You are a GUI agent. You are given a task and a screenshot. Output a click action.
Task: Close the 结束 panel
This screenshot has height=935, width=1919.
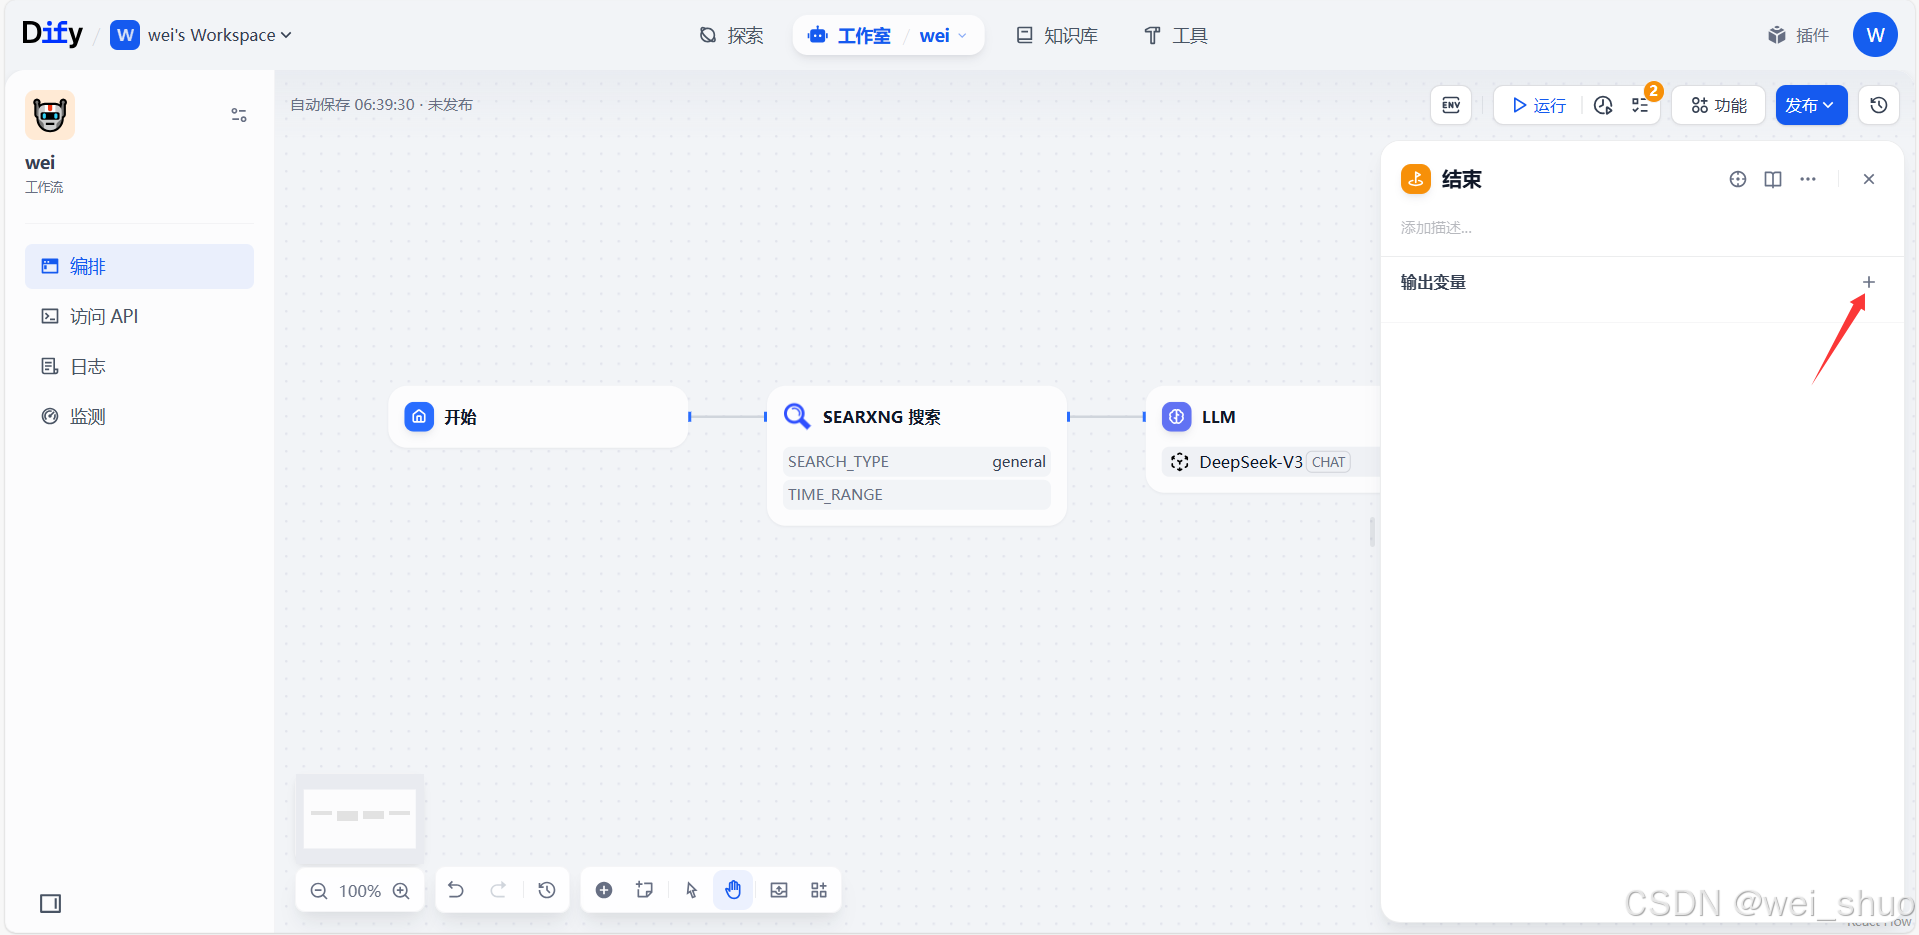(x=1869, y=179)
